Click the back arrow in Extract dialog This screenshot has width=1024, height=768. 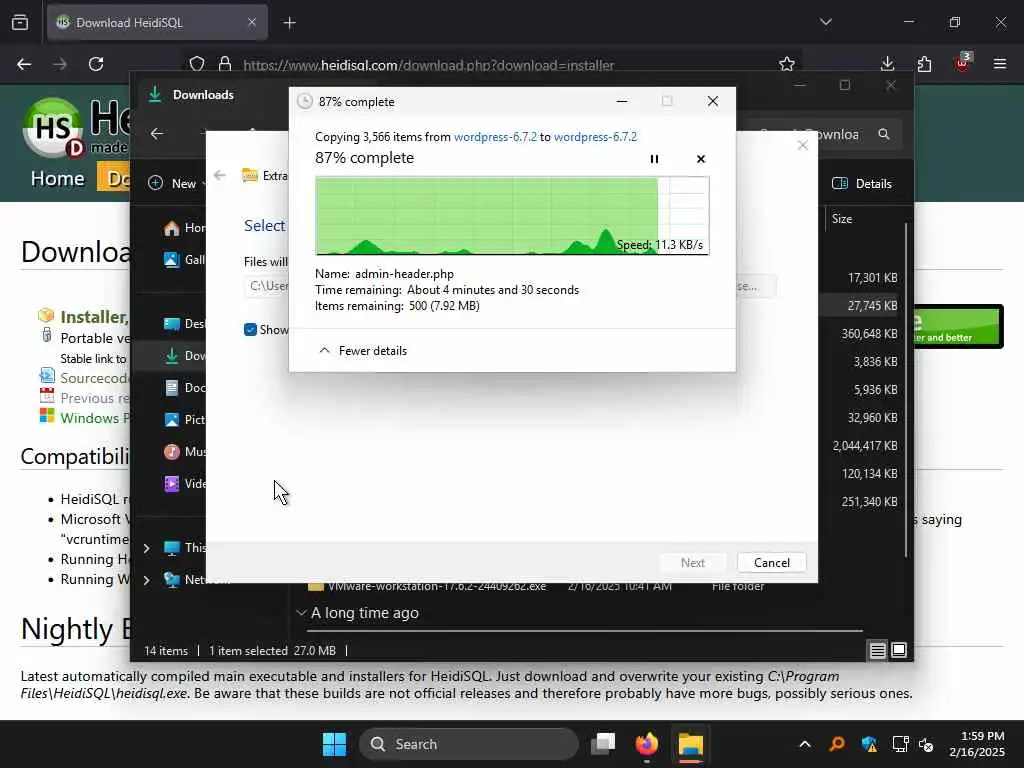coord(220,175)
